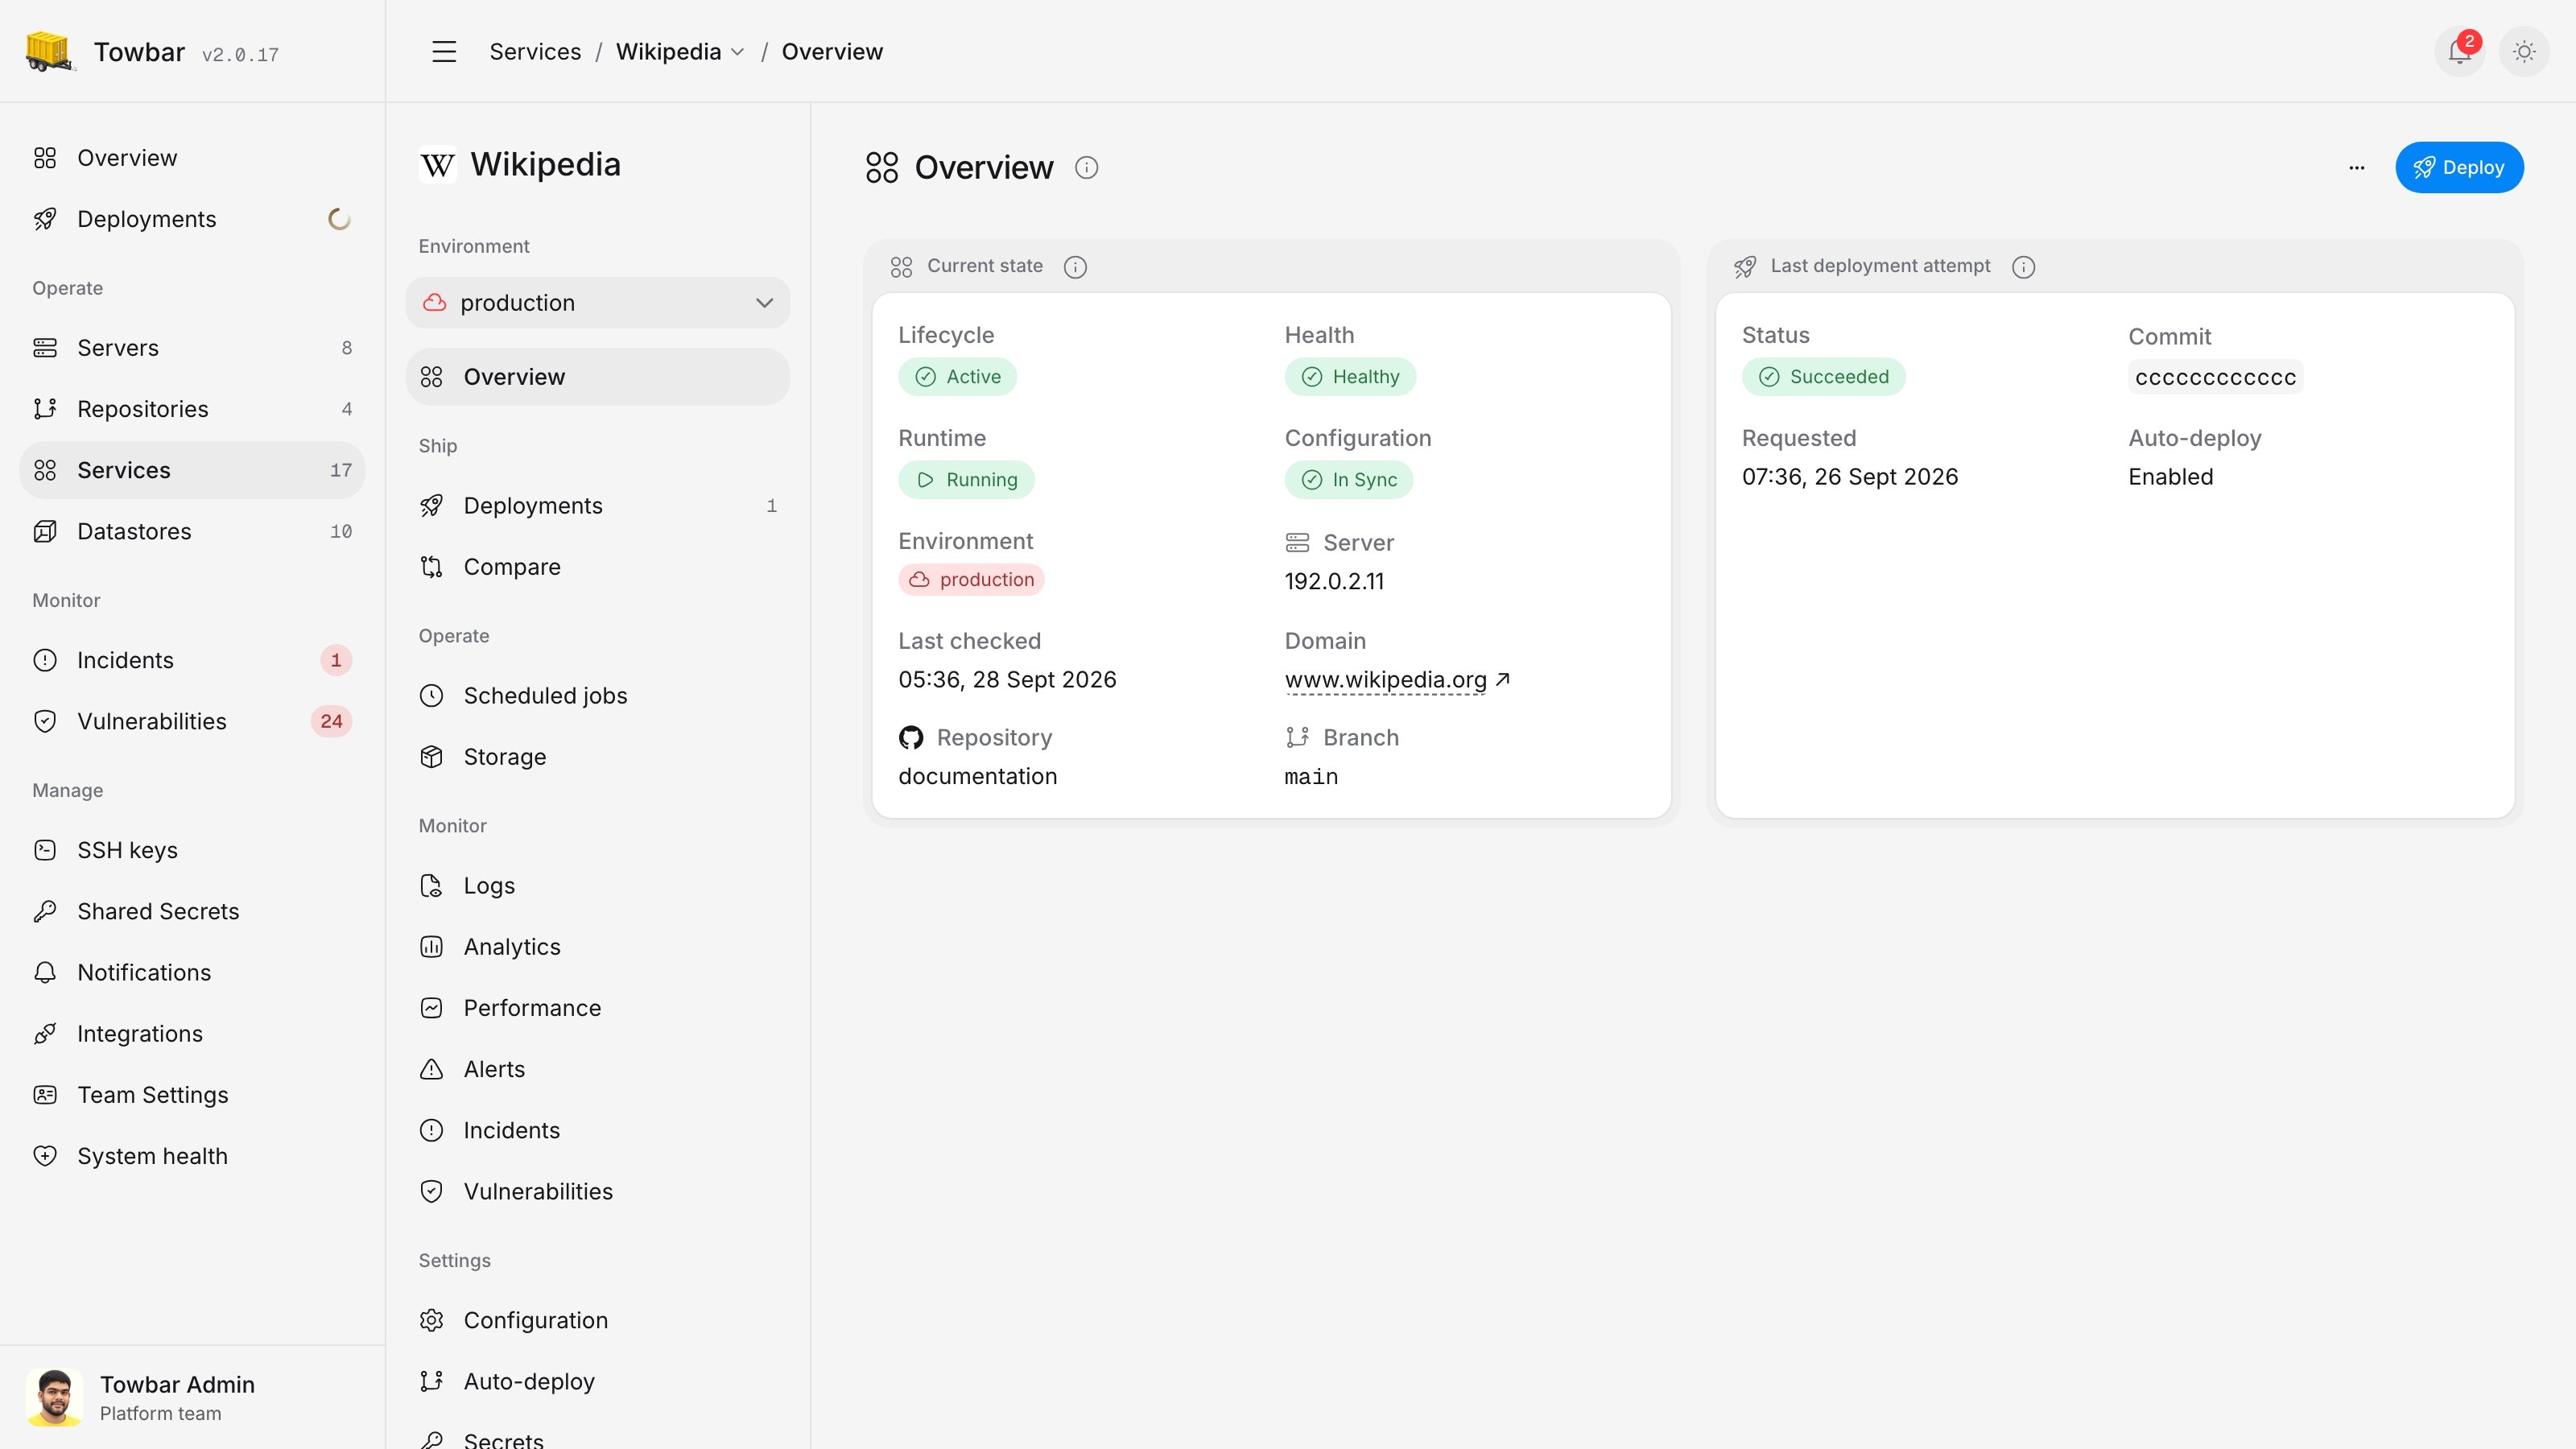Click the main sidebar Overview item
This screenshot has width=2576, height=1449.
[x=192, y=158]
